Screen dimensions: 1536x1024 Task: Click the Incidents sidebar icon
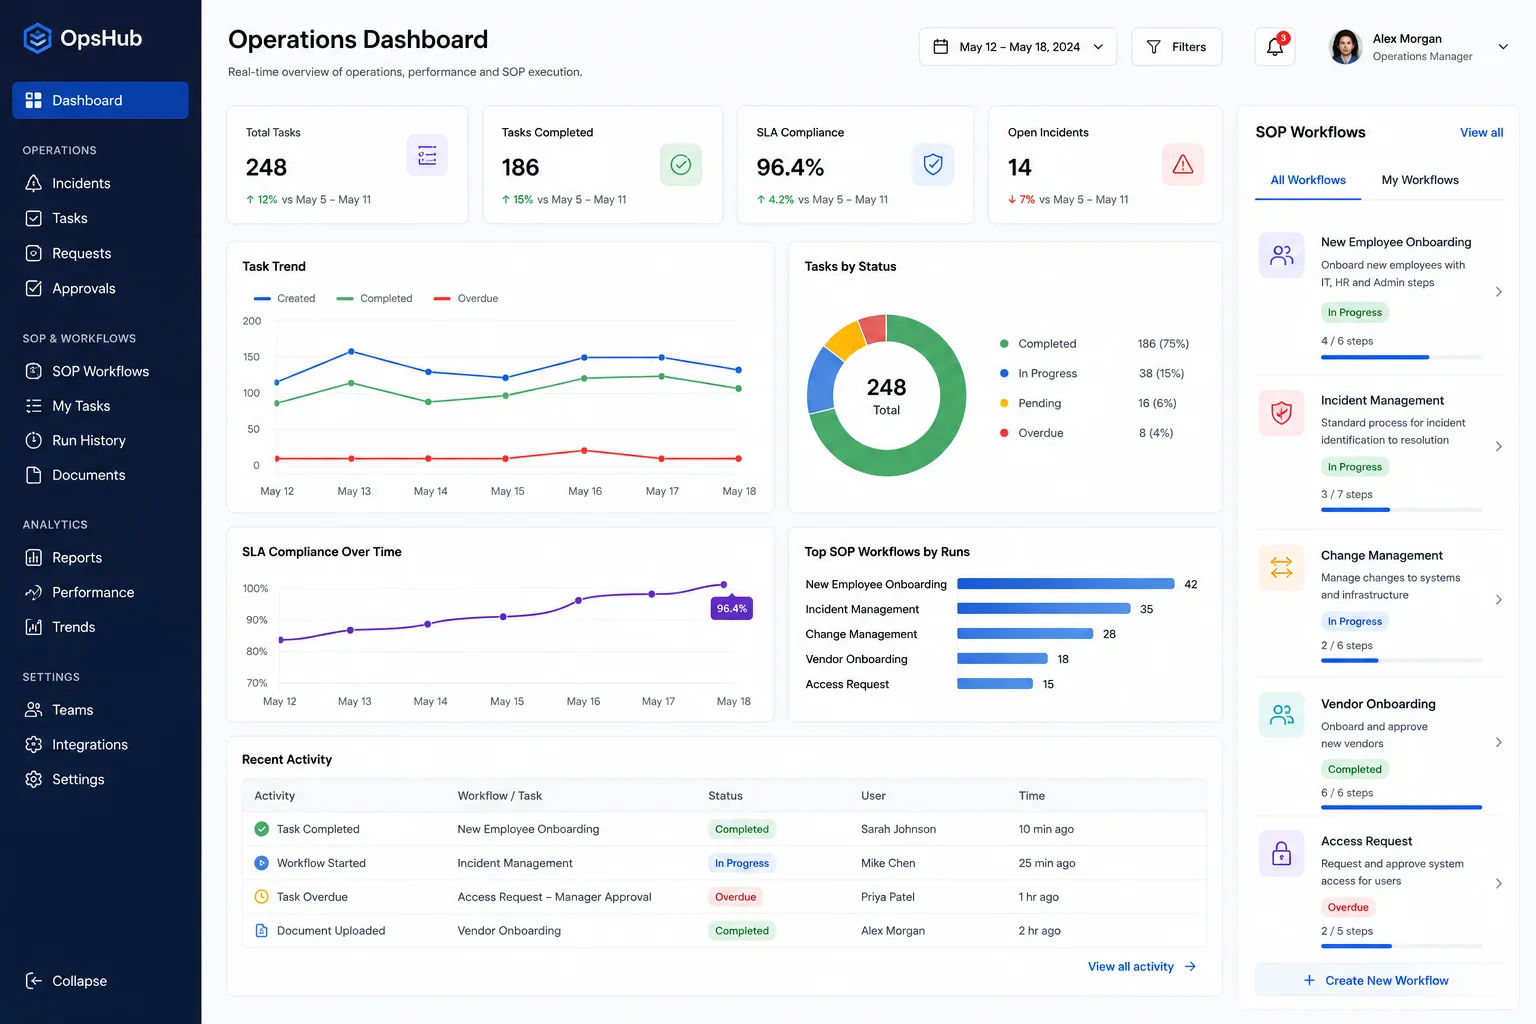33,183
